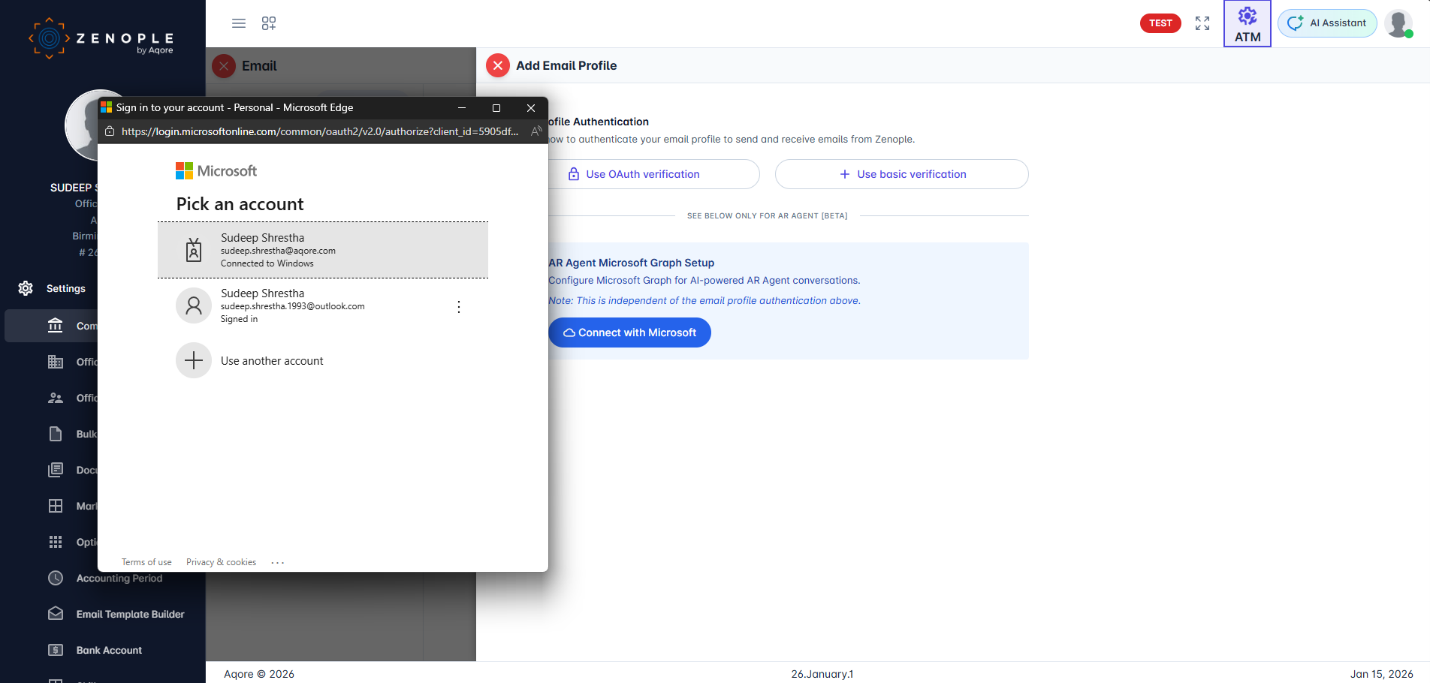Image resolution: width=1430 pixels, height=683 pixels.
Task: Select the outlook.com Sudeep Shrestha account
Action: click(x=323, y=305)
